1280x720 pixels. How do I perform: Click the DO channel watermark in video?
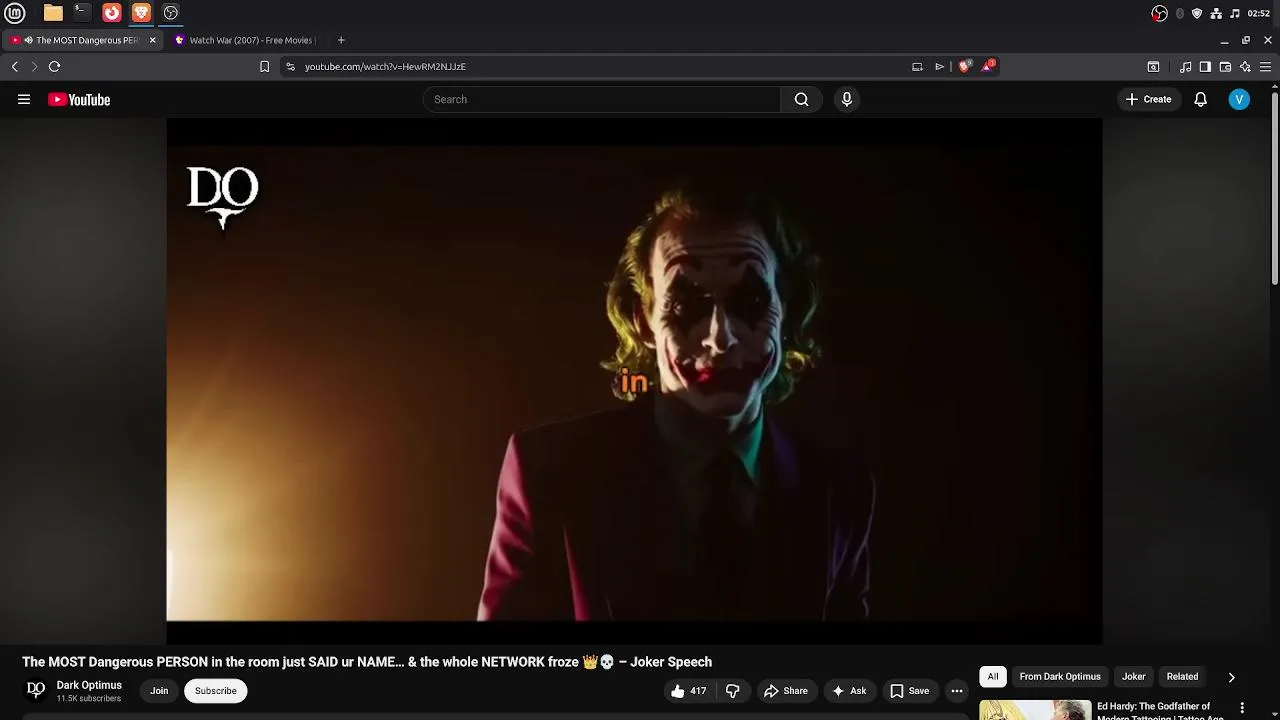tap(223, 197)
